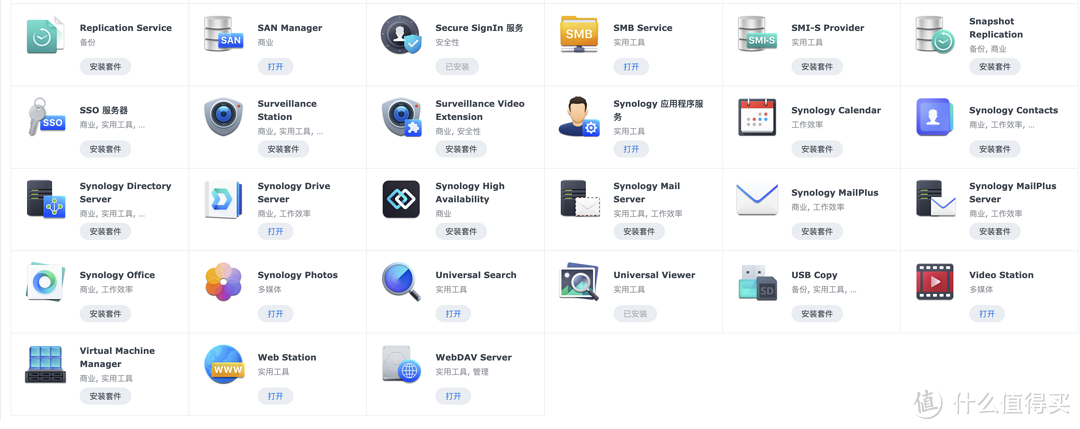Click the Video Station title text
The width and height of the screenshot is (1080, 429).
[1001, 275]
